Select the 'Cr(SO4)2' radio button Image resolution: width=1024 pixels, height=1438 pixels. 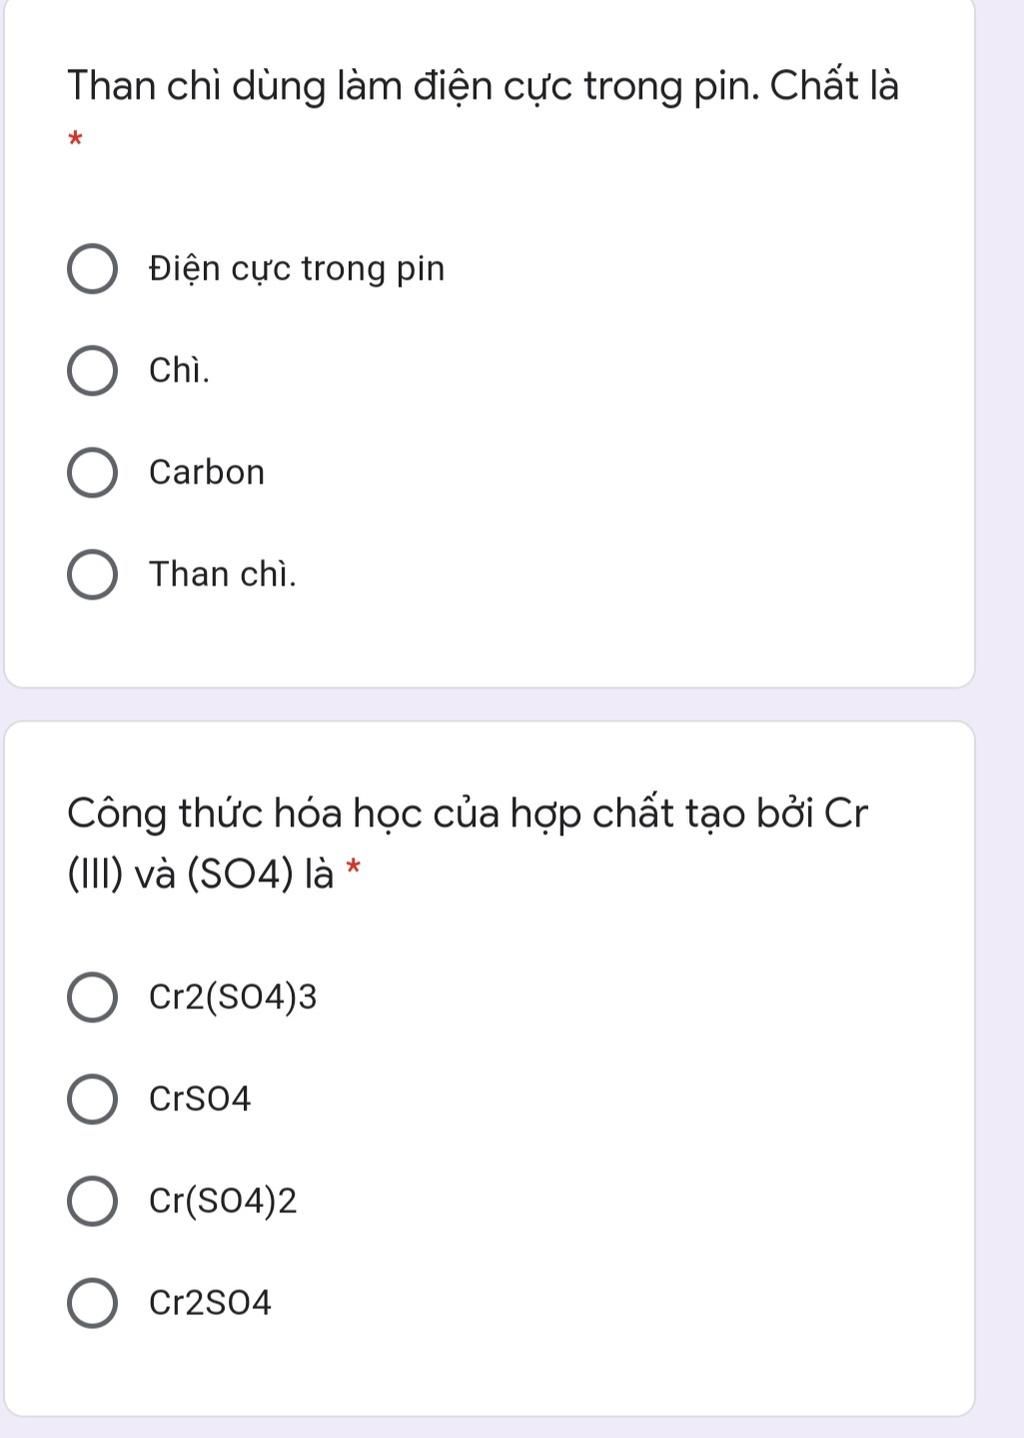92,1201
